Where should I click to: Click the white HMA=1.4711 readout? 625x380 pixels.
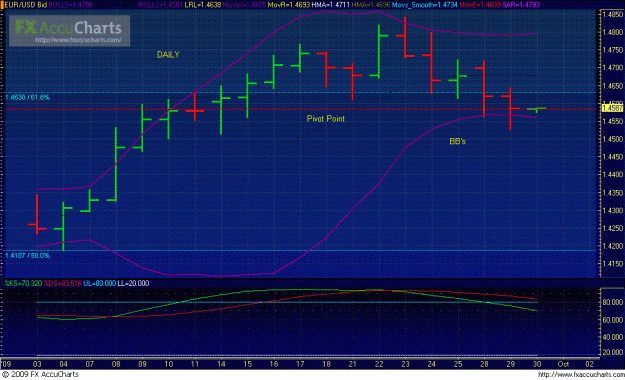coord(330,5)
